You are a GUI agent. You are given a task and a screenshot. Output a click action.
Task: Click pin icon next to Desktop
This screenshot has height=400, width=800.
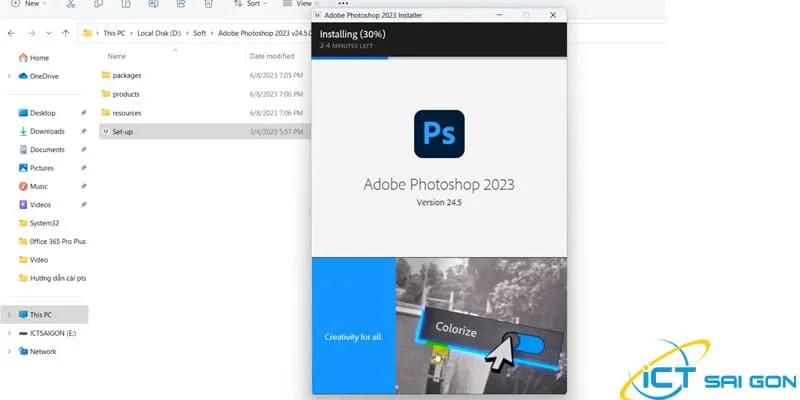(x=83, y=113)
